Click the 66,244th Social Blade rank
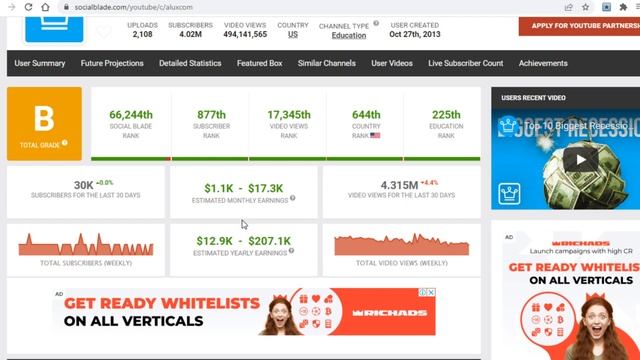The image size is (640, 360). pyautogui.click(x=131, y=115)
